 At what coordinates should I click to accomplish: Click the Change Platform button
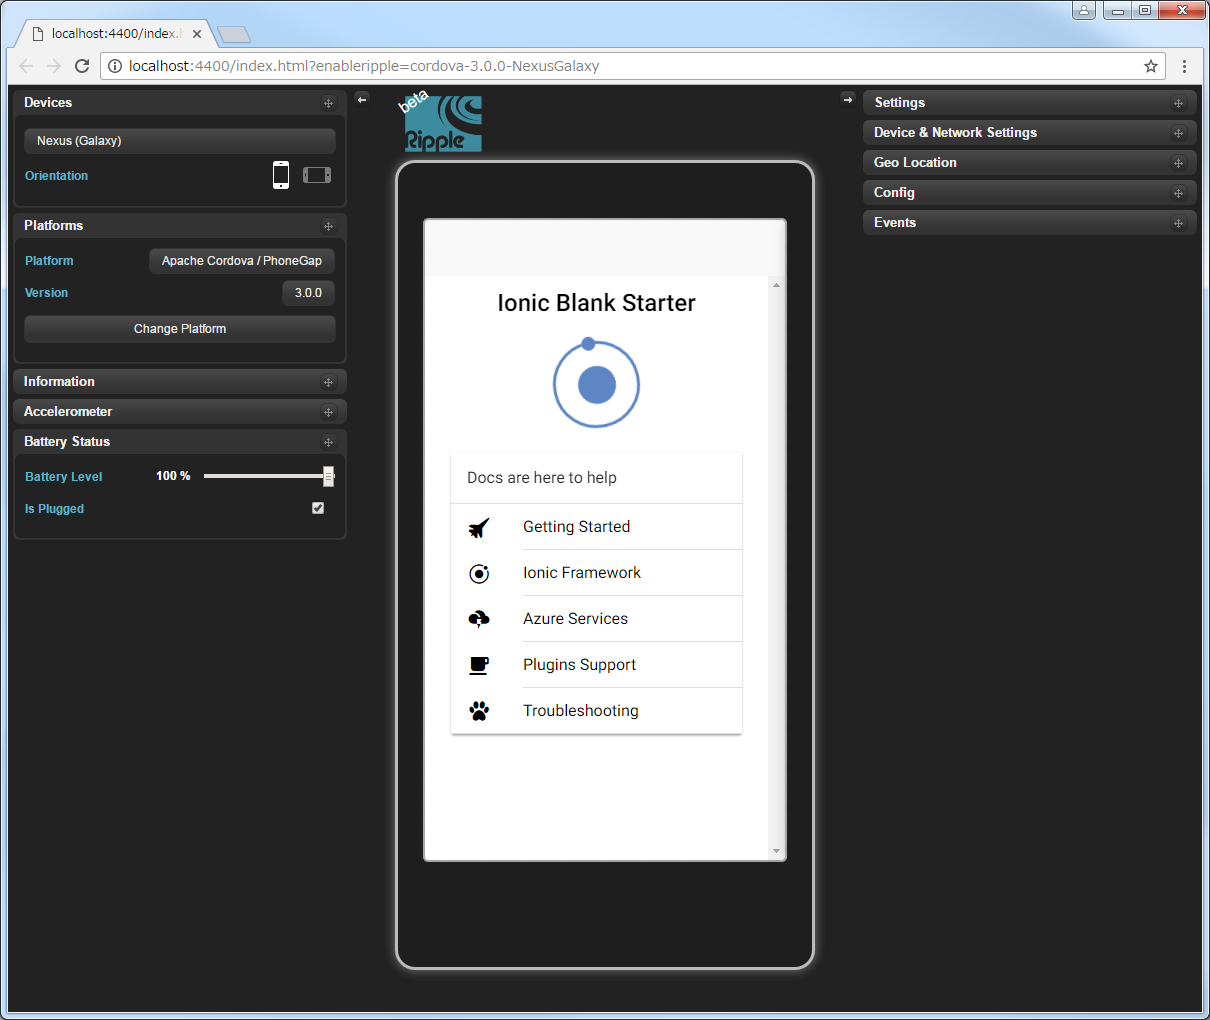coord(180,329)
